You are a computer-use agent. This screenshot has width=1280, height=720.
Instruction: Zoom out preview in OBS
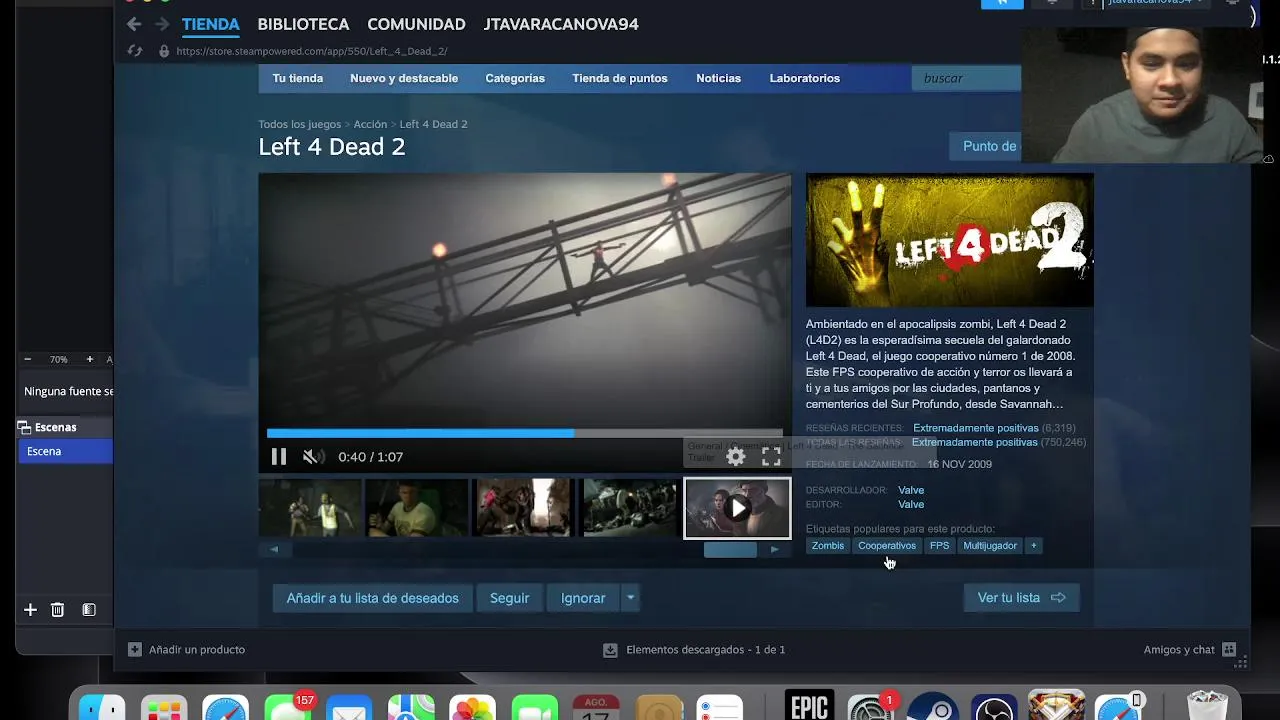[x=28, y=359]
